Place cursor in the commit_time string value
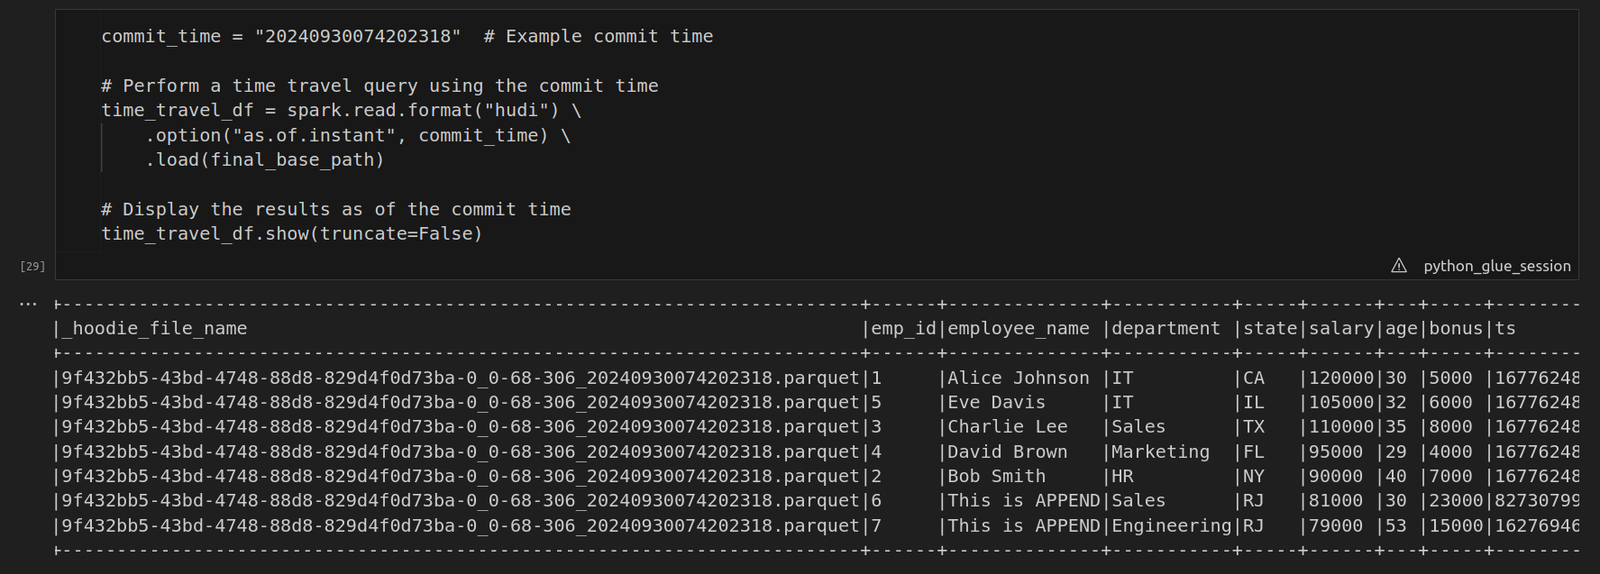Screen dimensions: 1600x574 (x=357, y=36)
